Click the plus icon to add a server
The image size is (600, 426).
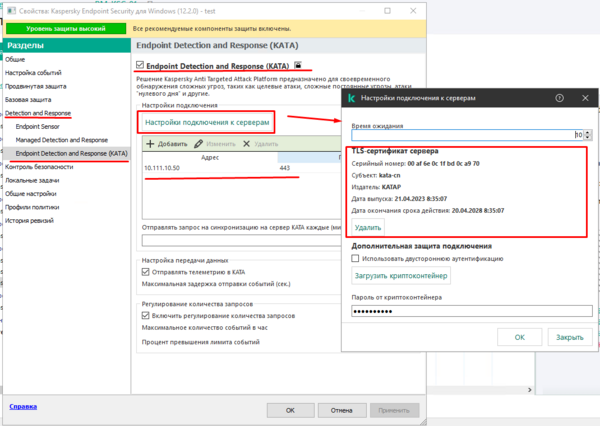click(151, 144)
